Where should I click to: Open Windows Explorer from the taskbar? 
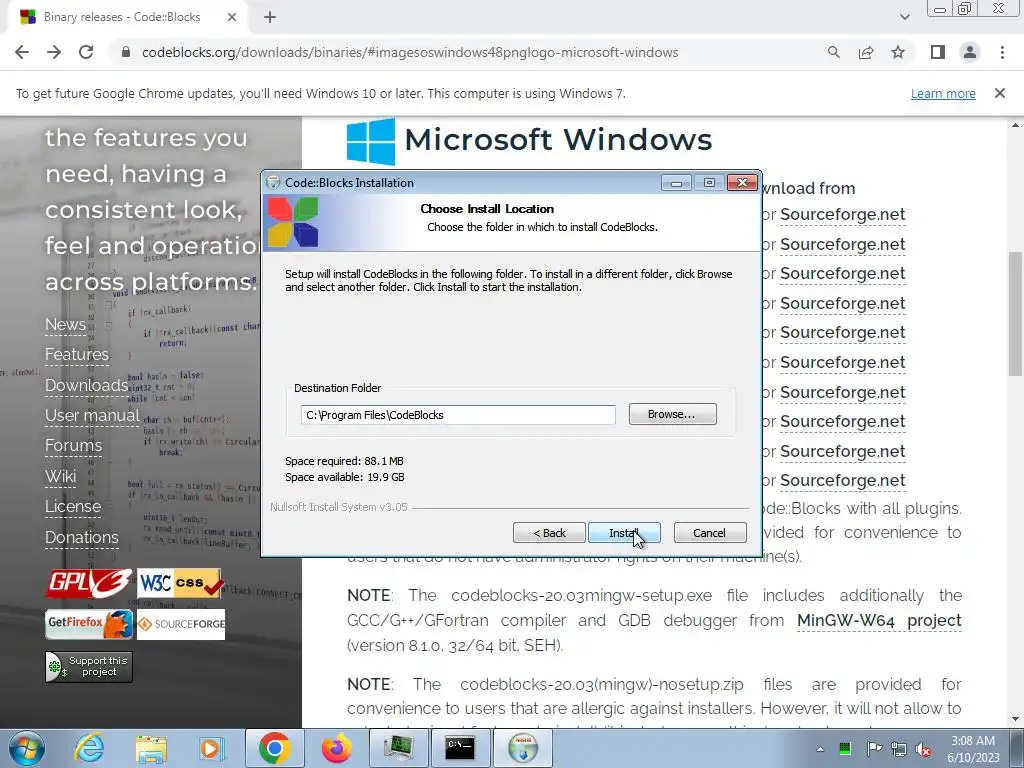point(151,748)
